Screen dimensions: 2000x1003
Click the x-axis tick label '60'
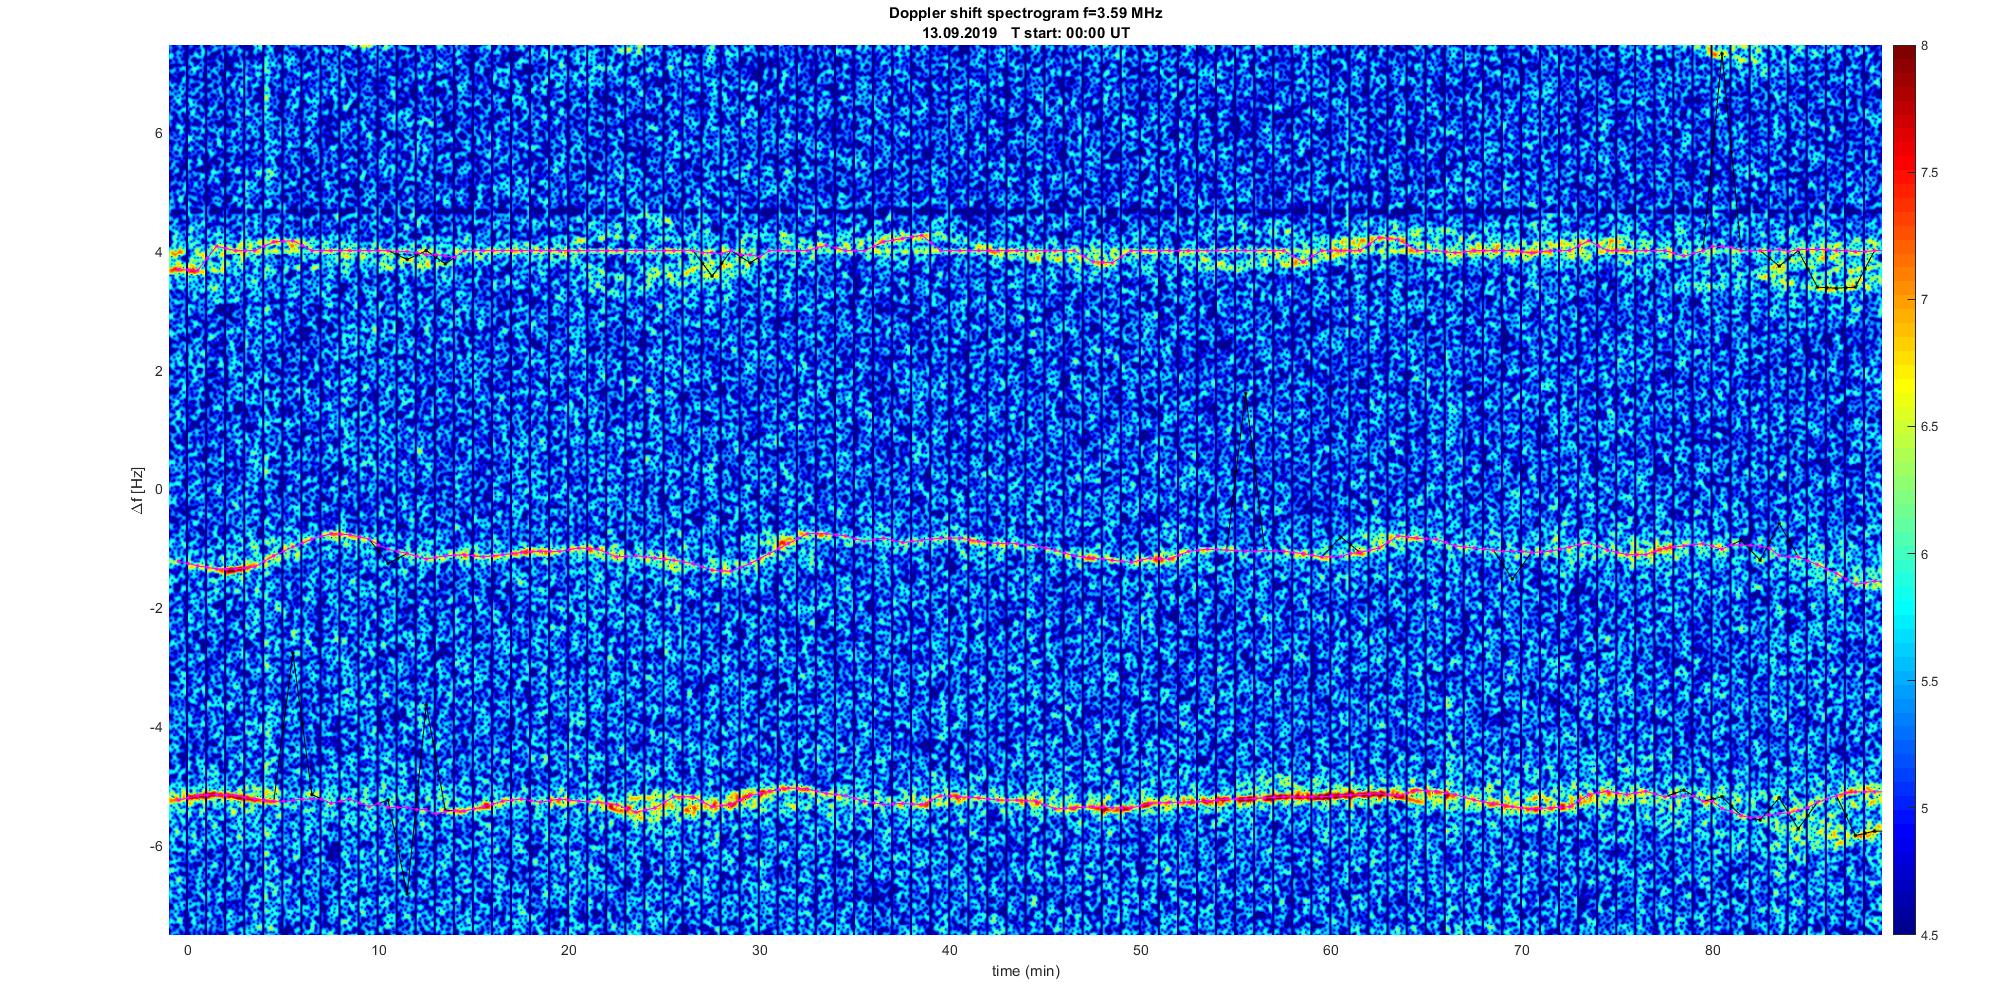(1331, 950)
